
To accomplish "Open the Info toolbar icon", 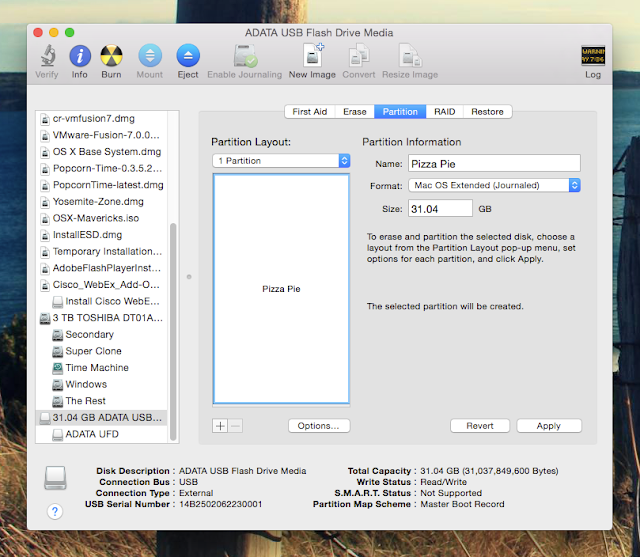I will click(80, 56).
